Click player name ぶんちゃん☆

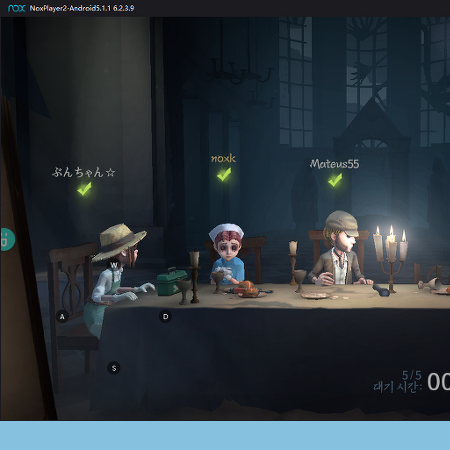point(84,172)
